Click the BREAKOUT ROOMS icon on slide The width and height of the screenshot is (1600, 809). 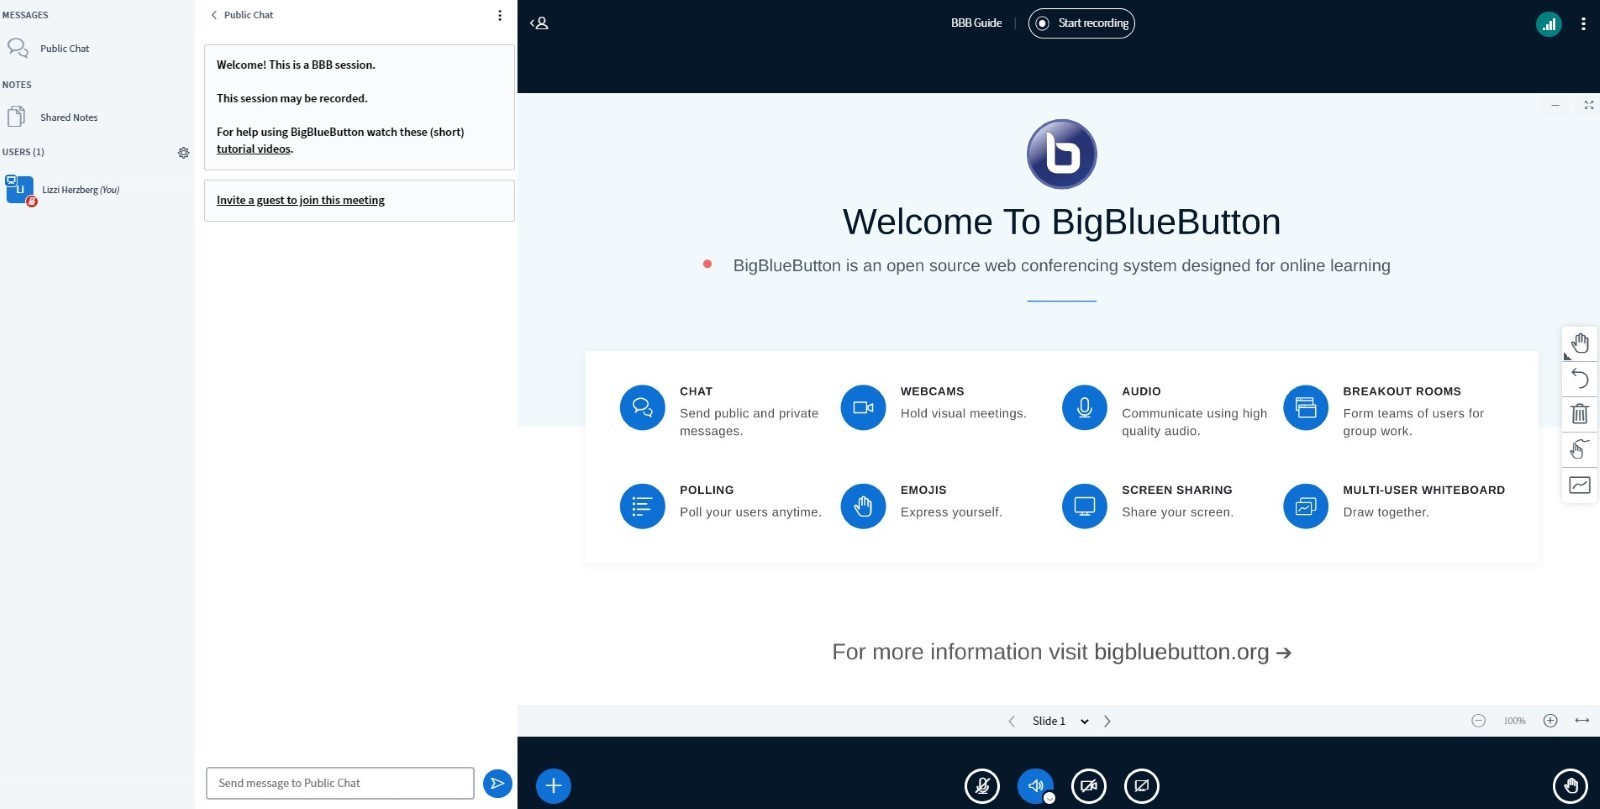1305,408
